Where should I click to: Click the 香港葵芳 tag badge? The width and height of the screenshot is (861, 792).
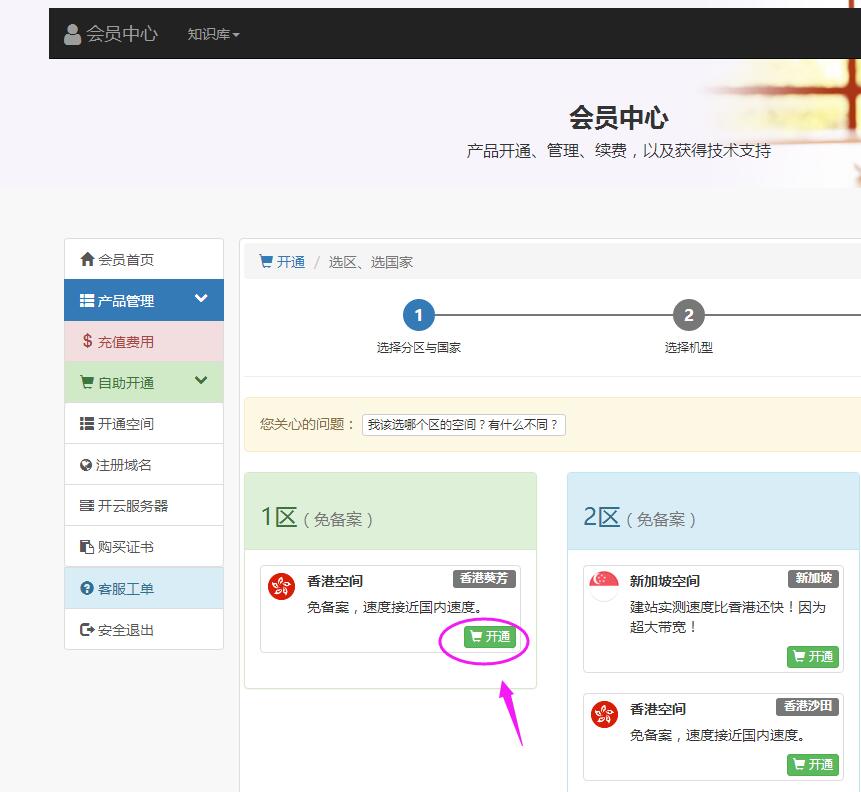(484, 578)
